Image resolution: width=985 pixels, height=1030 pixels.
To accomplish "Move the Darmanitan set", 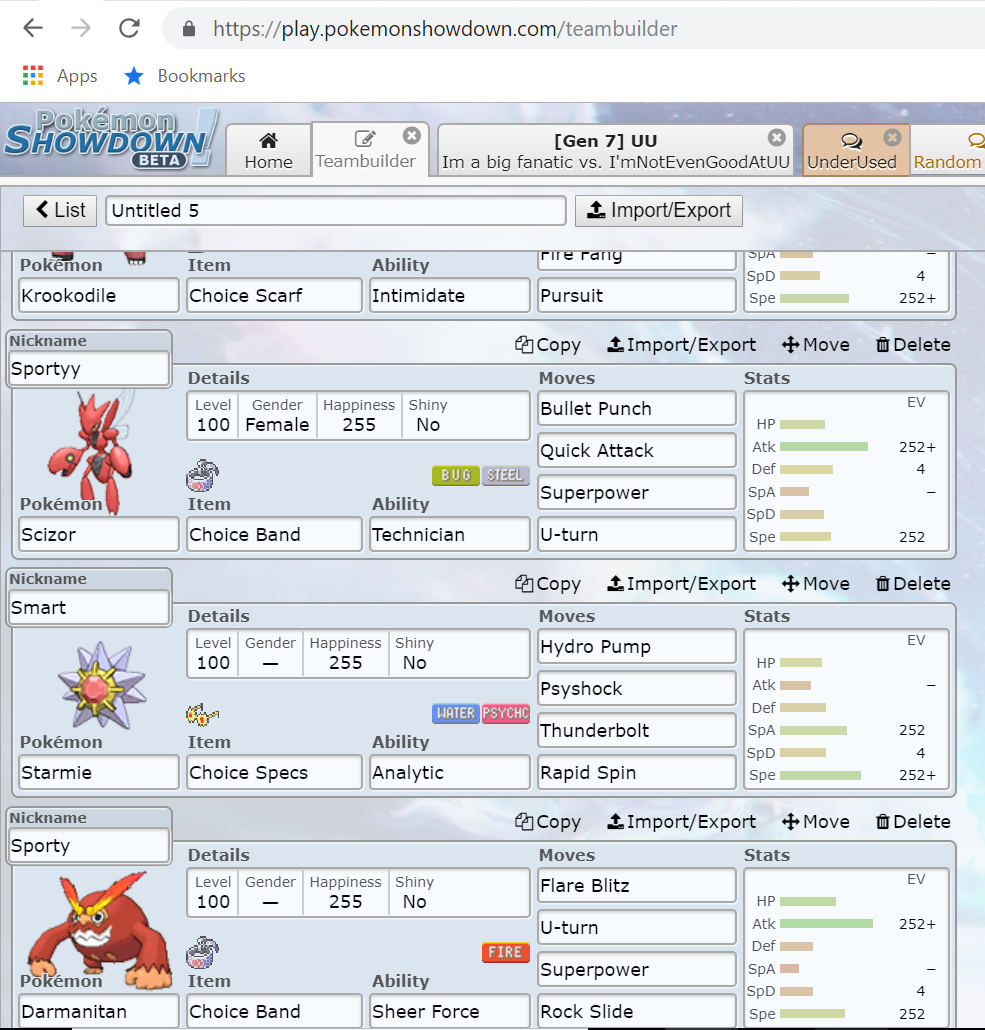I will pyautogui.click(x=815, y=822).
